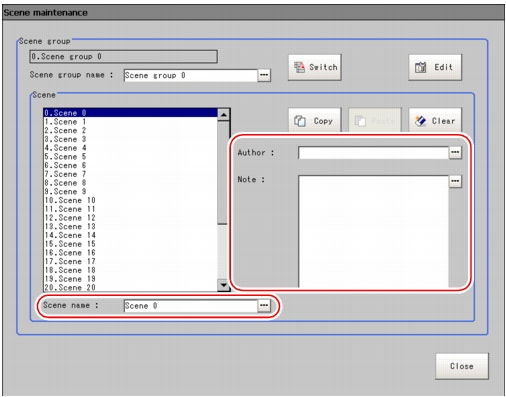Select '13.Scene 13' in the list

130,226
